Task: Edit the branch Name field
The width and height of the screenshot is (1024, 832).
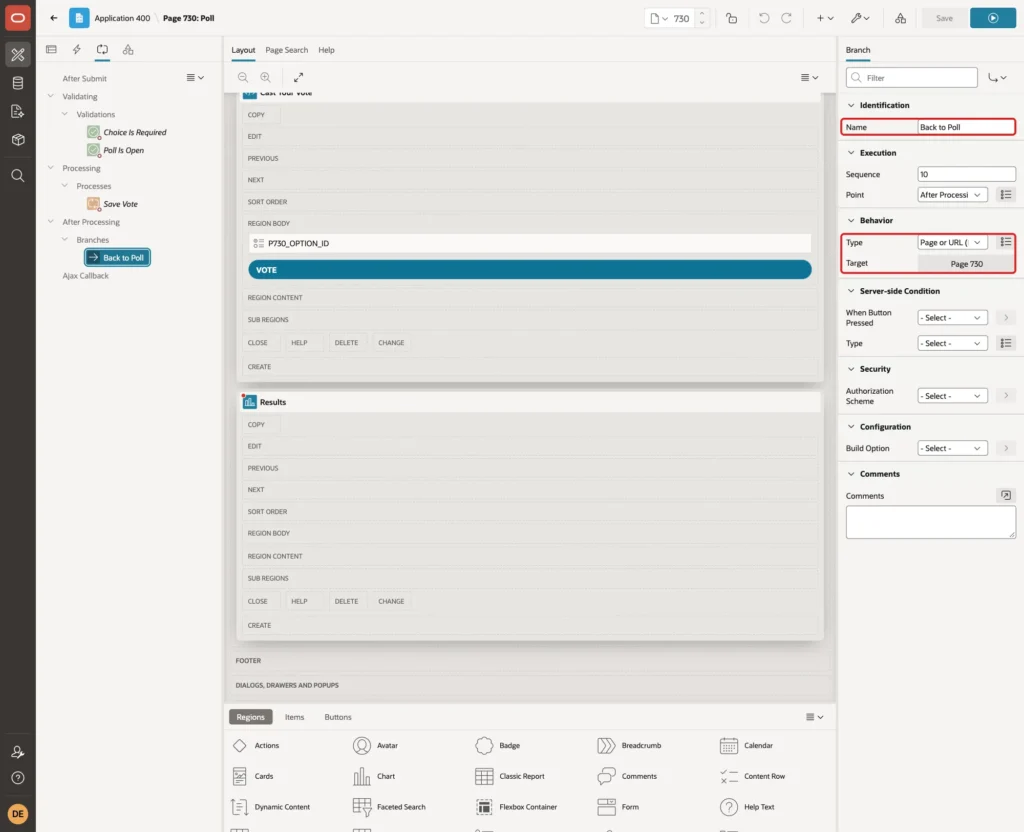Action: click(x=965, y=127)
